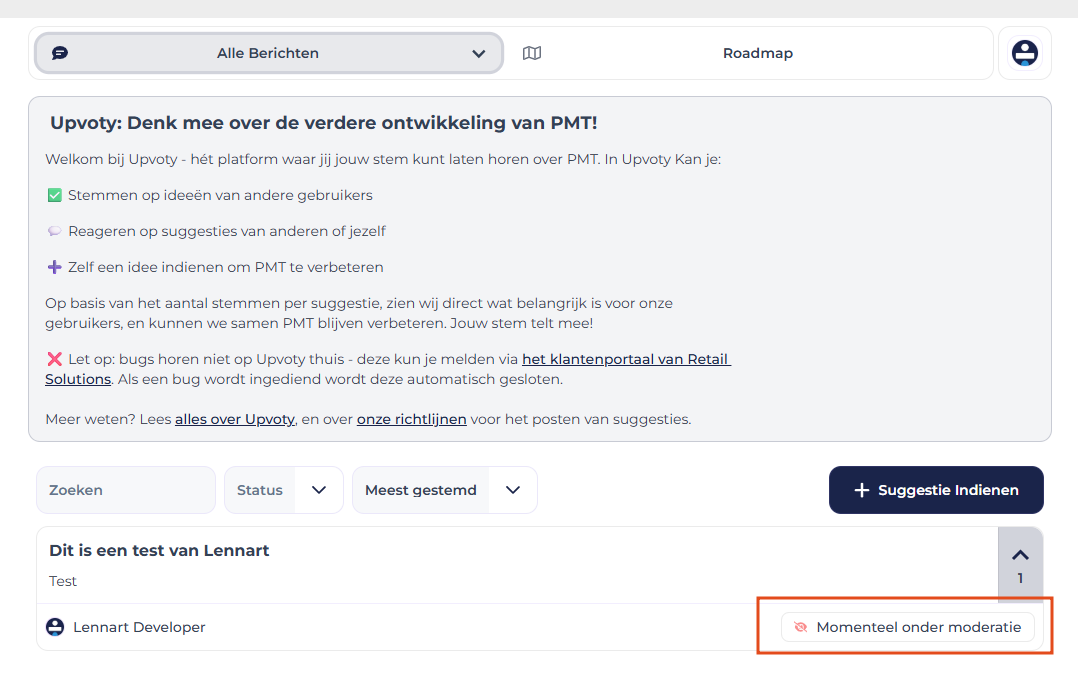This screenshot has height=680, width=1078.
Task: Open the user profile avatar icon
Action: [1024, 53]
